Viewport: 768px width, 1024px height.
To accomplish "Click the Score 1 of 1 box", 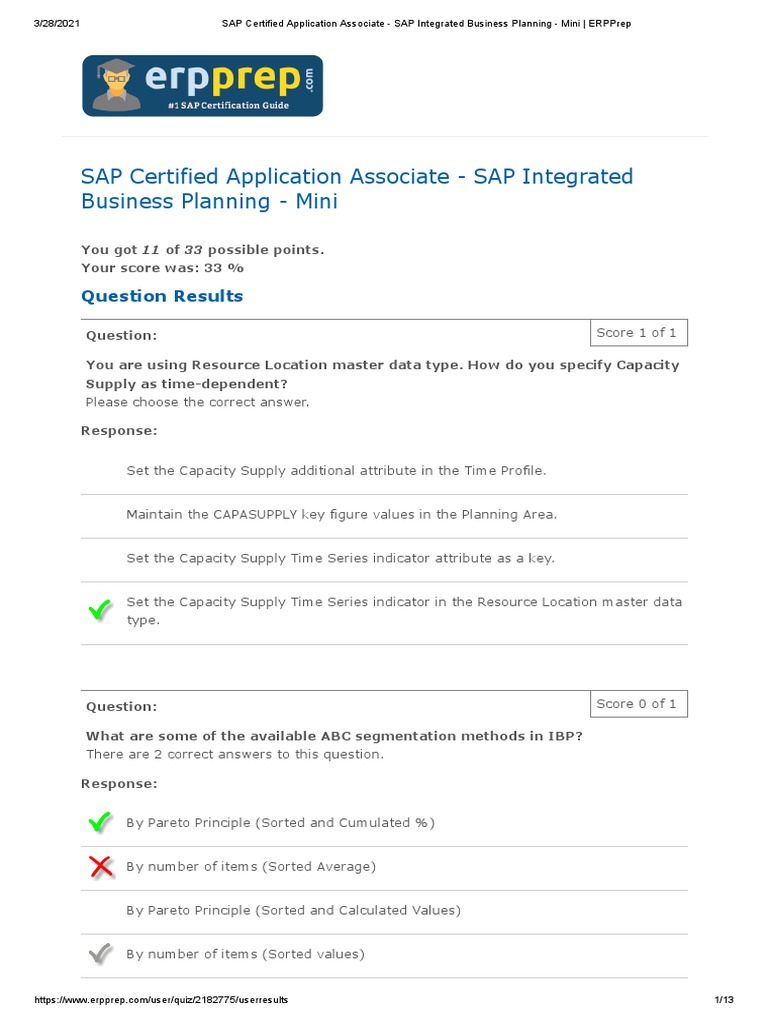I will [x=636, y=333].
